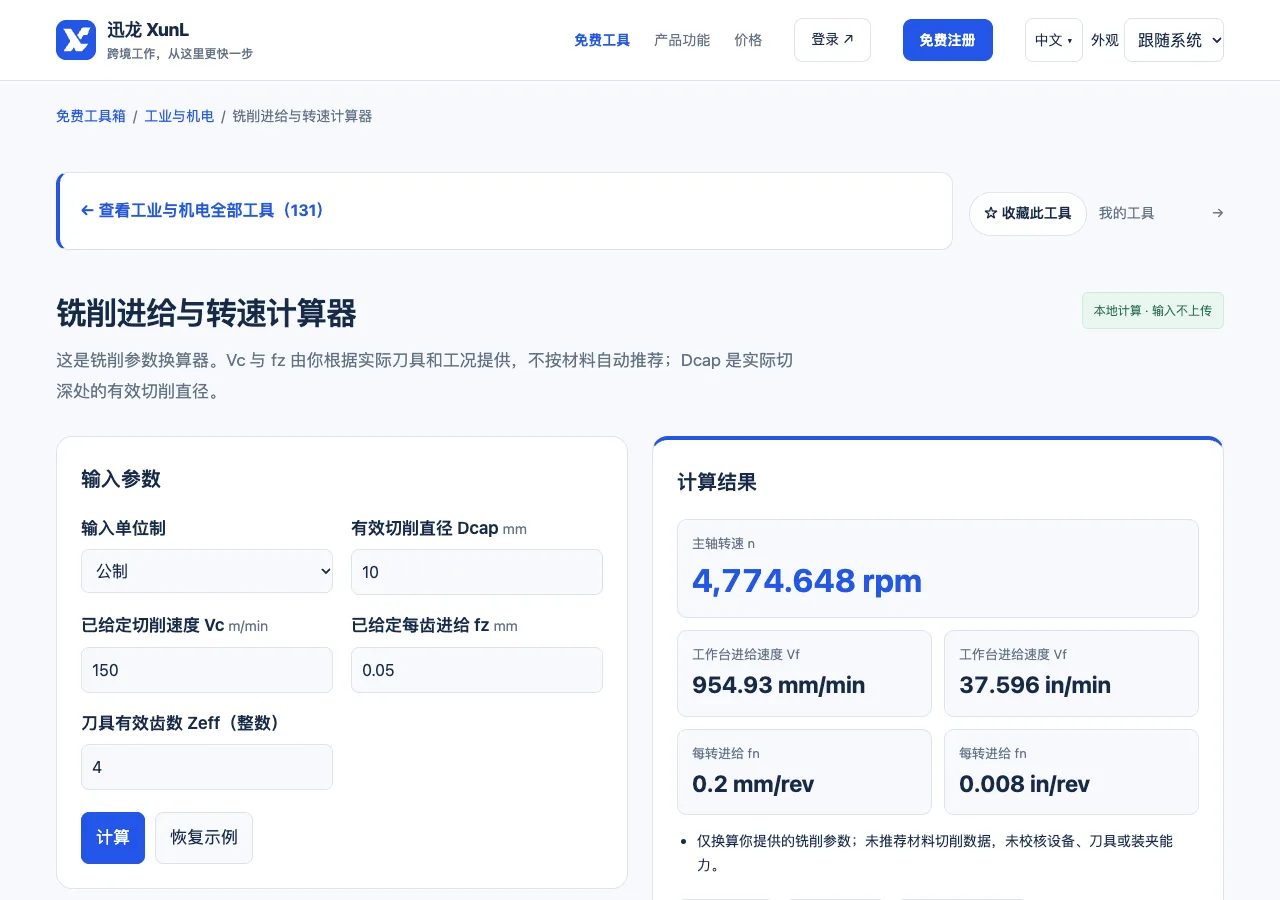Image resolution: width=1280 pixels, height=900 pixels.
Task: Focus the 每齿进给 fz input field
Action: pos(477,670)
